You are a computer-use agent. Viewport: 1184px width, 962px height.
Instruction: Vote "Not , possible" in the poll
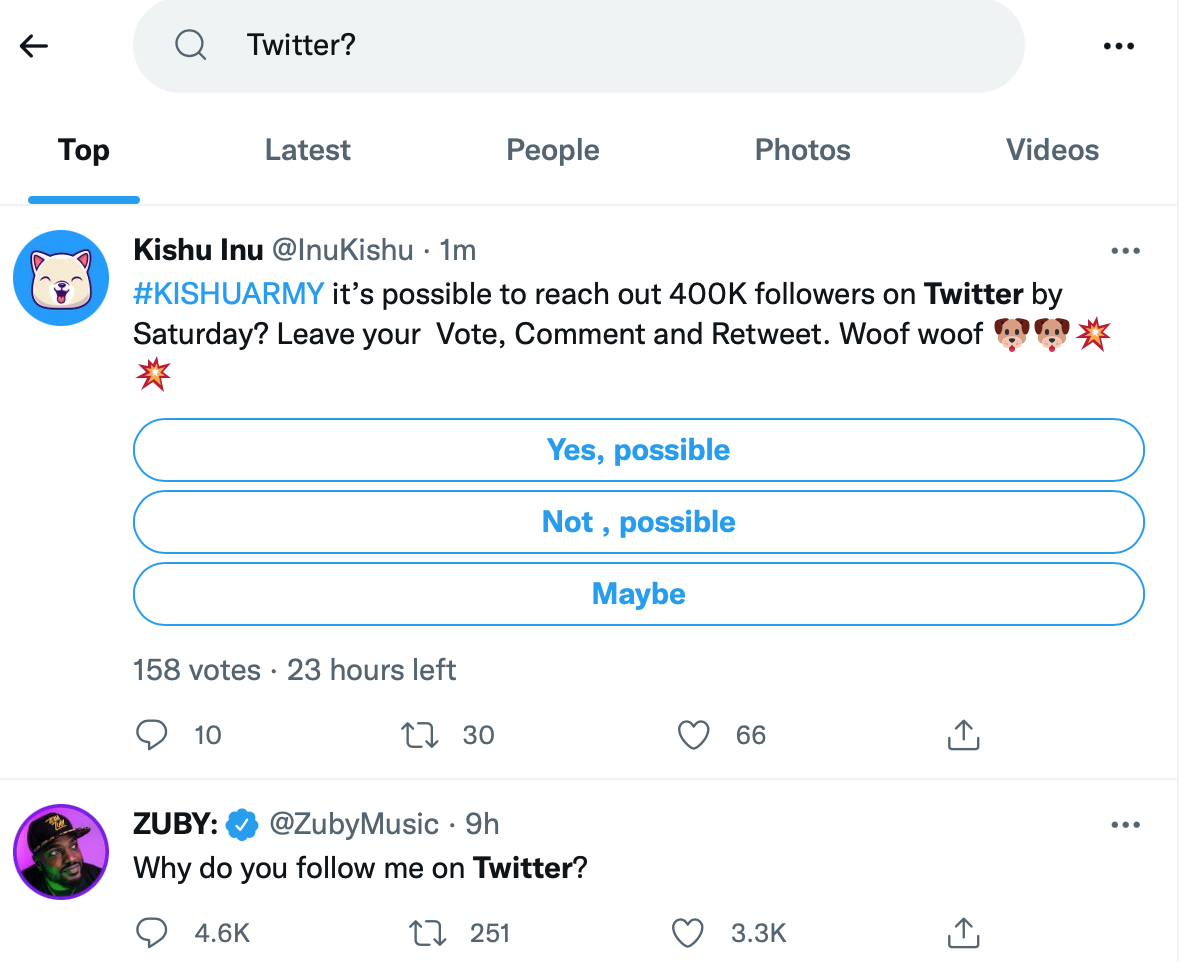click(x=638, y=522)
